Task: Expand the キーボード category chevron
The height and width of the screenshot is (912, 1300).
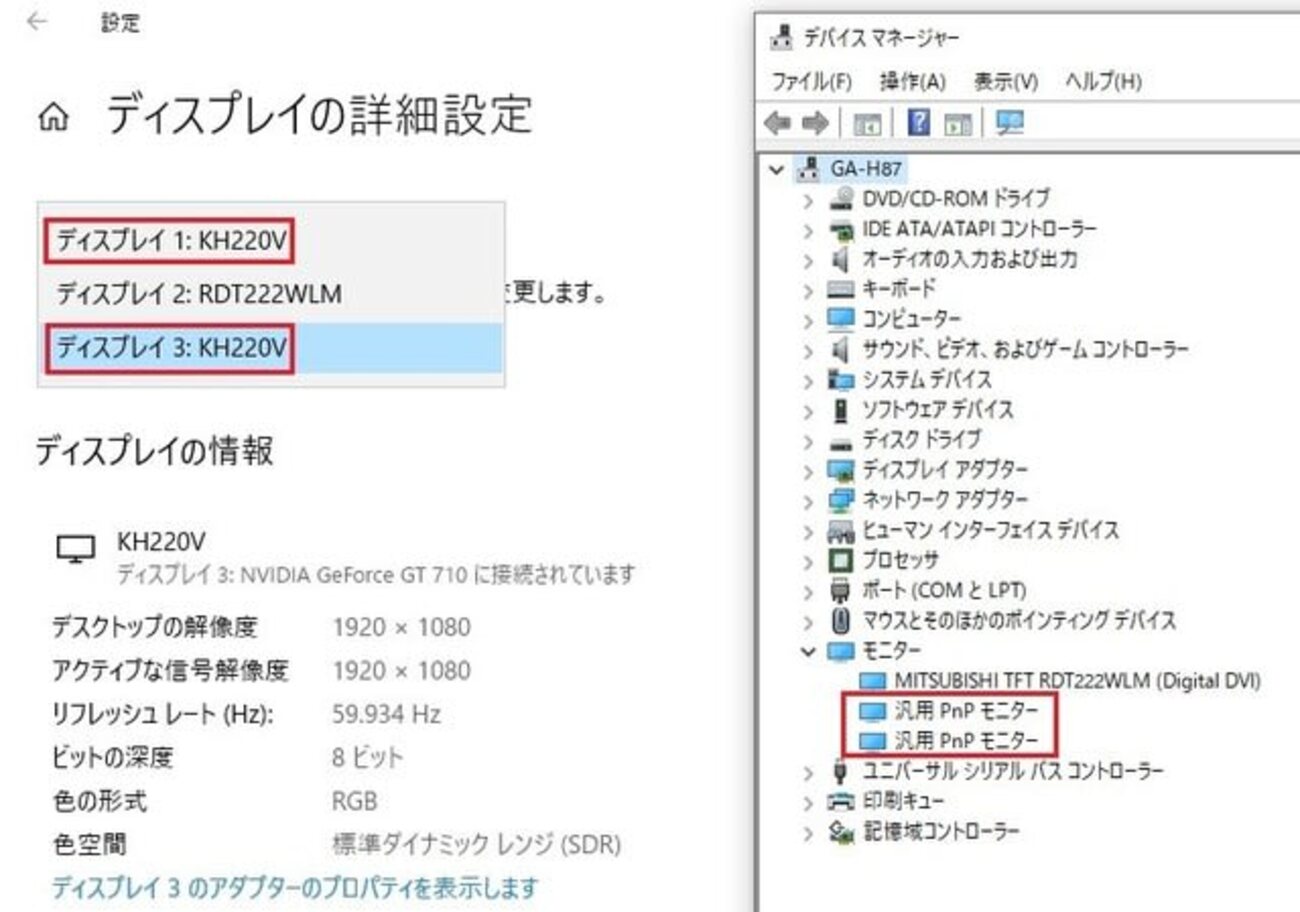Action: pos(810,289)
